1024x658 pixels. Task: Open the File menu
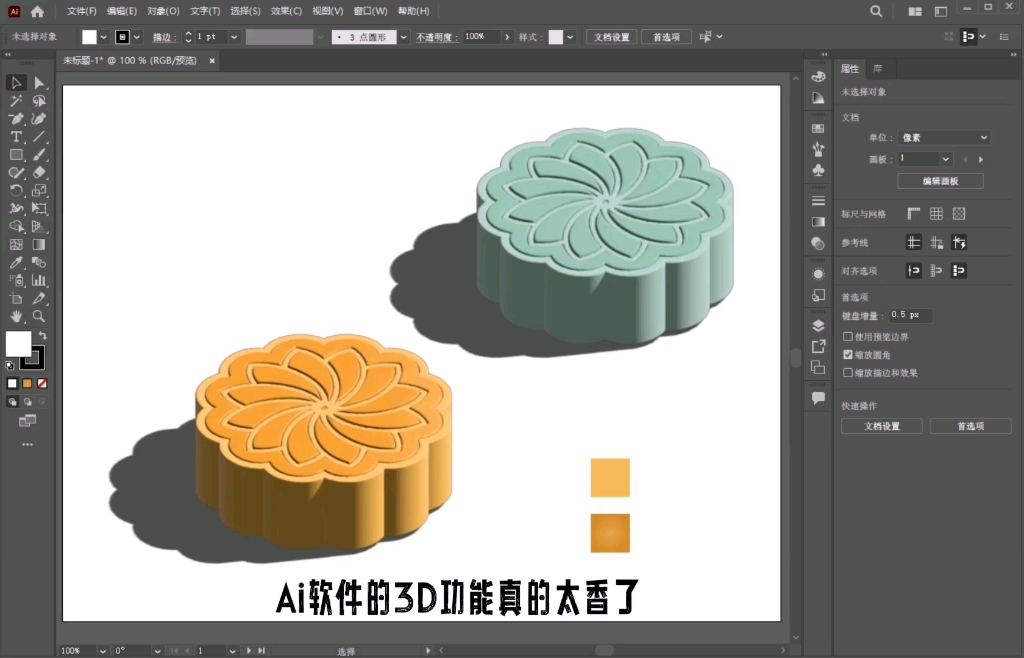click(82, 11)
